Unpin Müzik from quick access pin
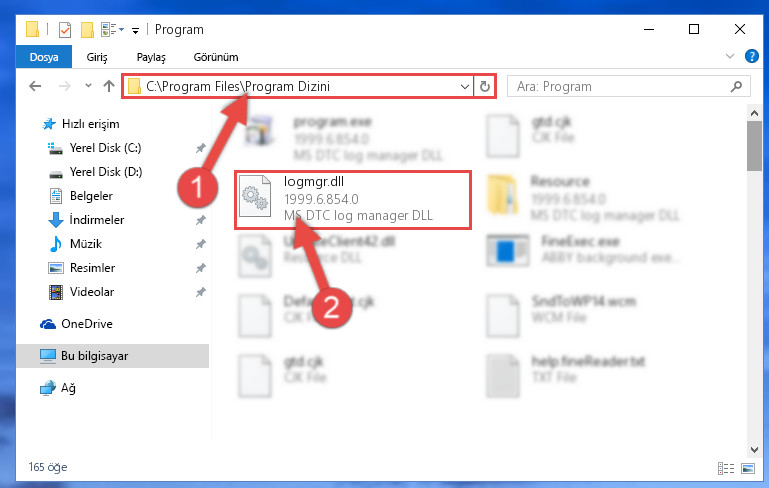This screenshot has height=488, width=769. tap(200, 244)
